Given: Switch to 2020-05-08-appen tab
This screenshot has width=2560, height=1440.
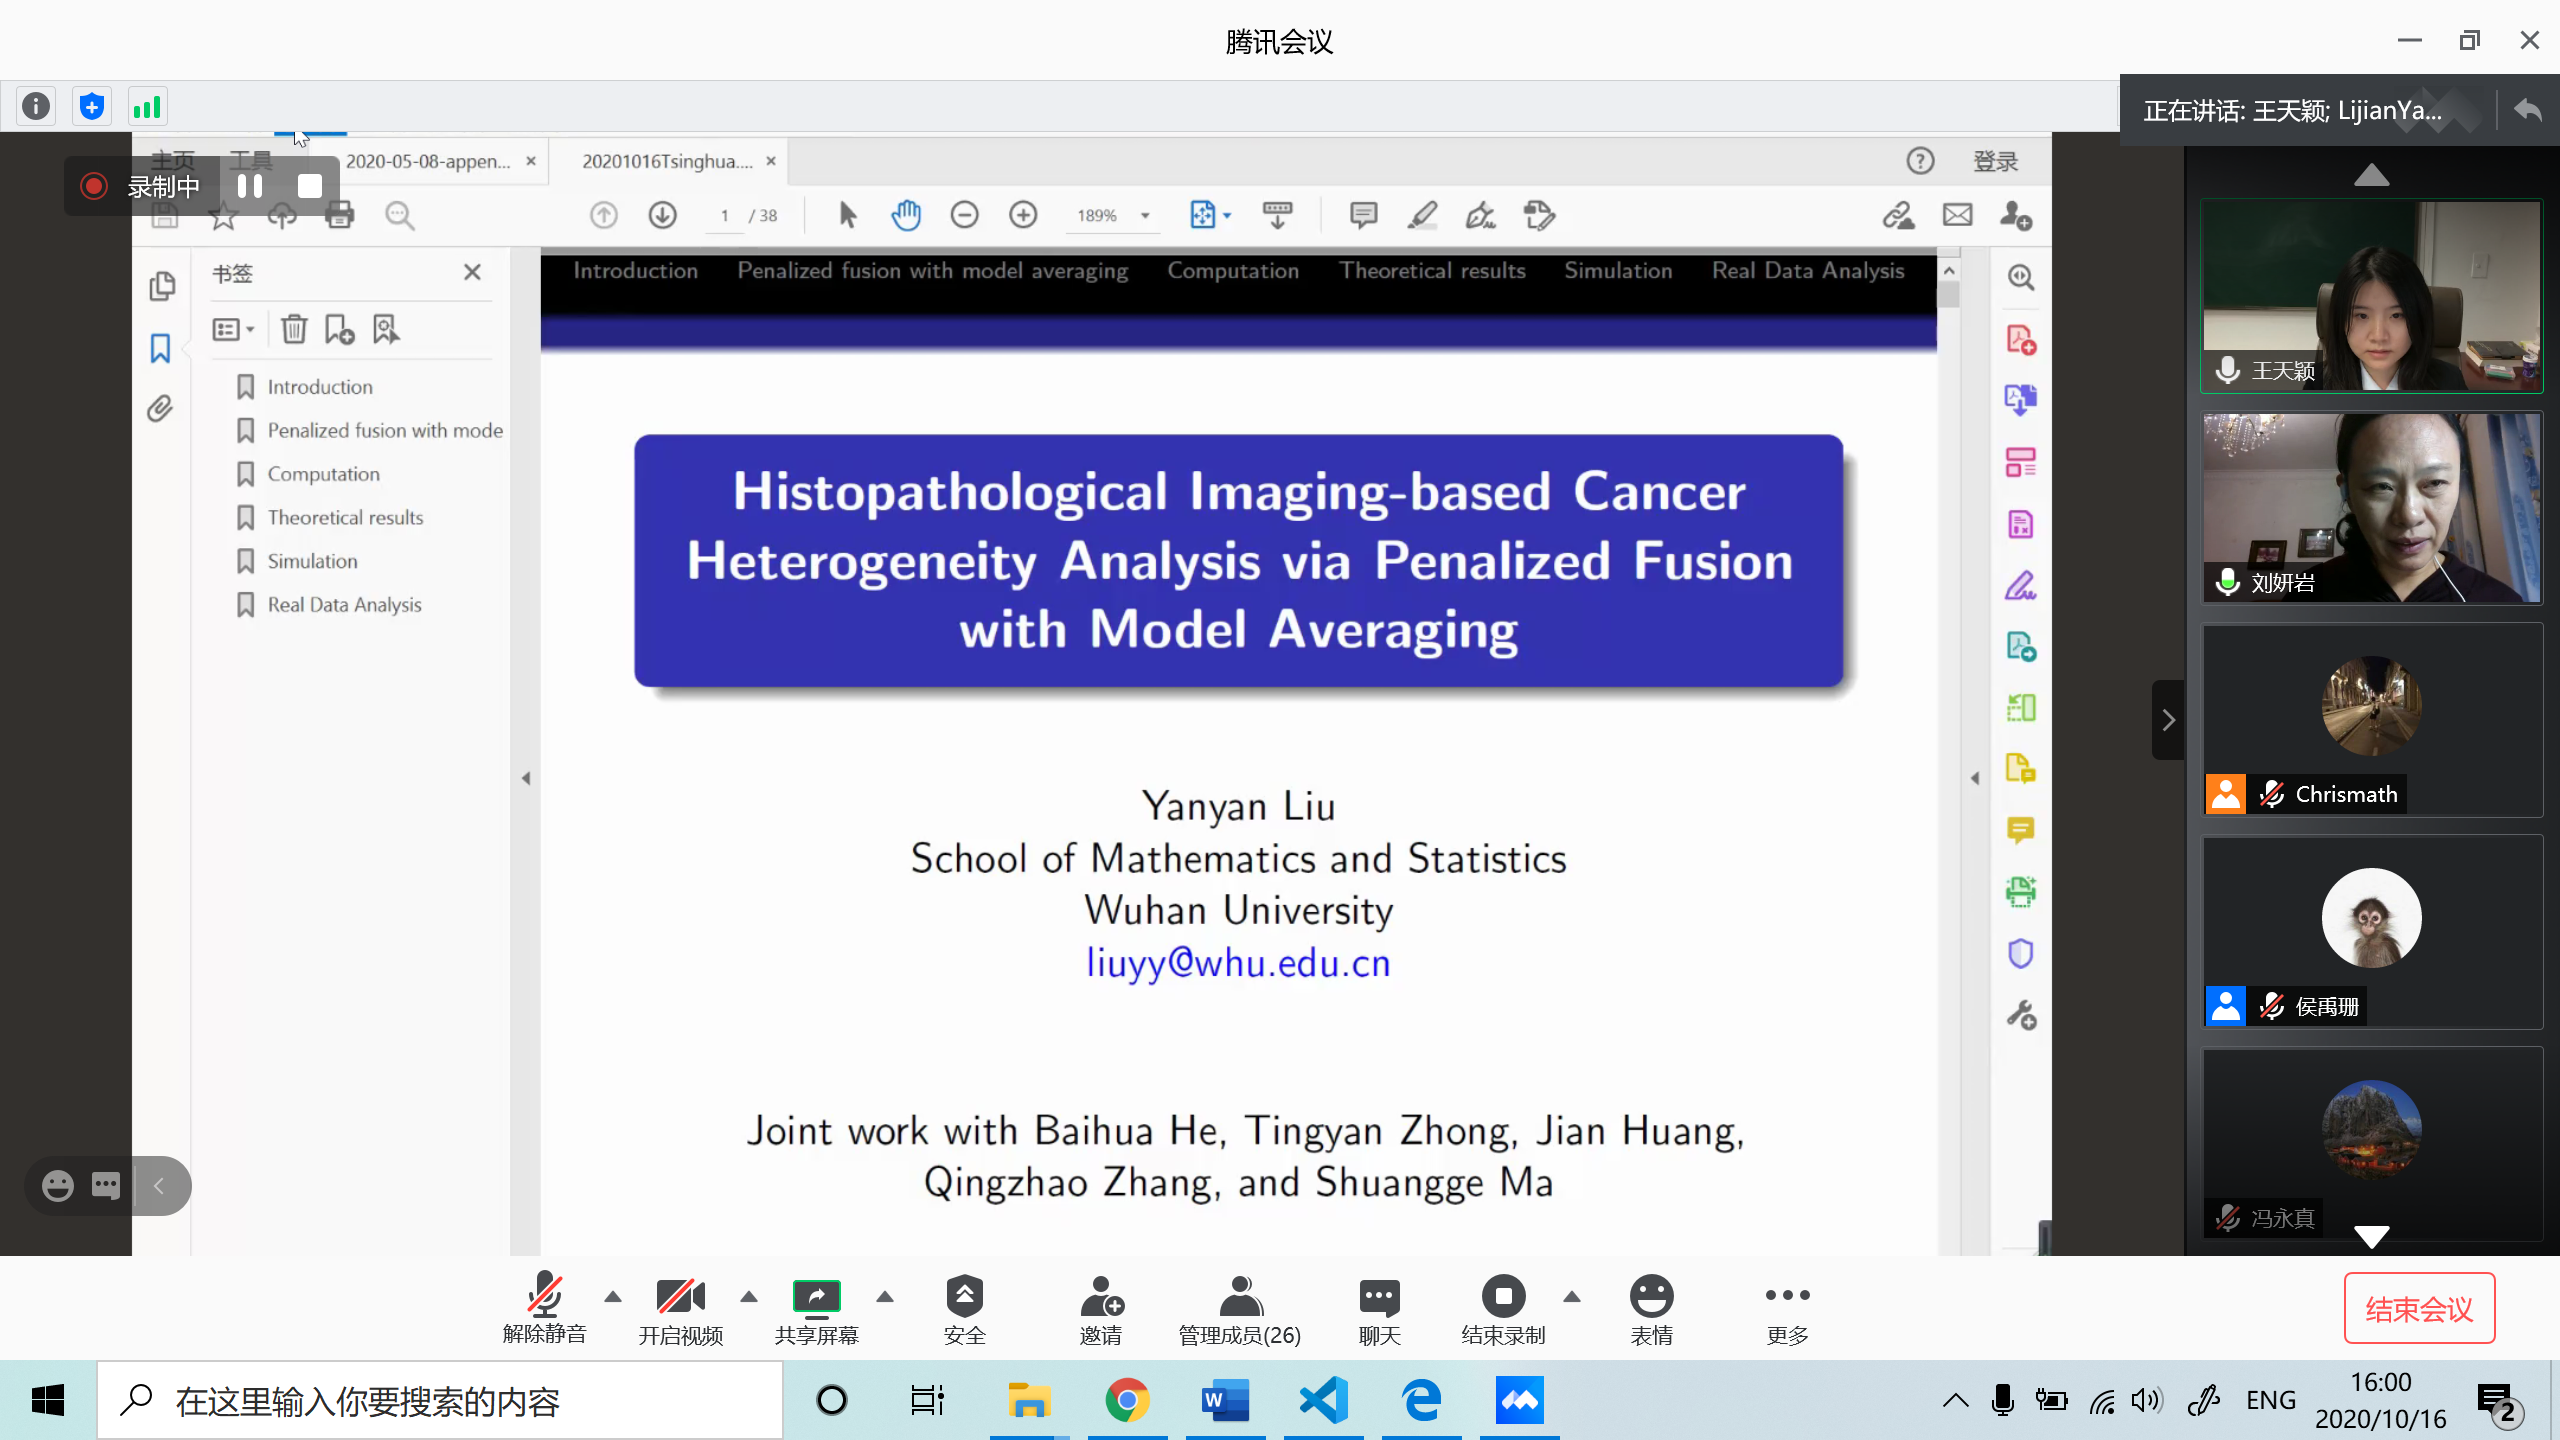Looking at the screenshot, I should [x=428, y=161].
